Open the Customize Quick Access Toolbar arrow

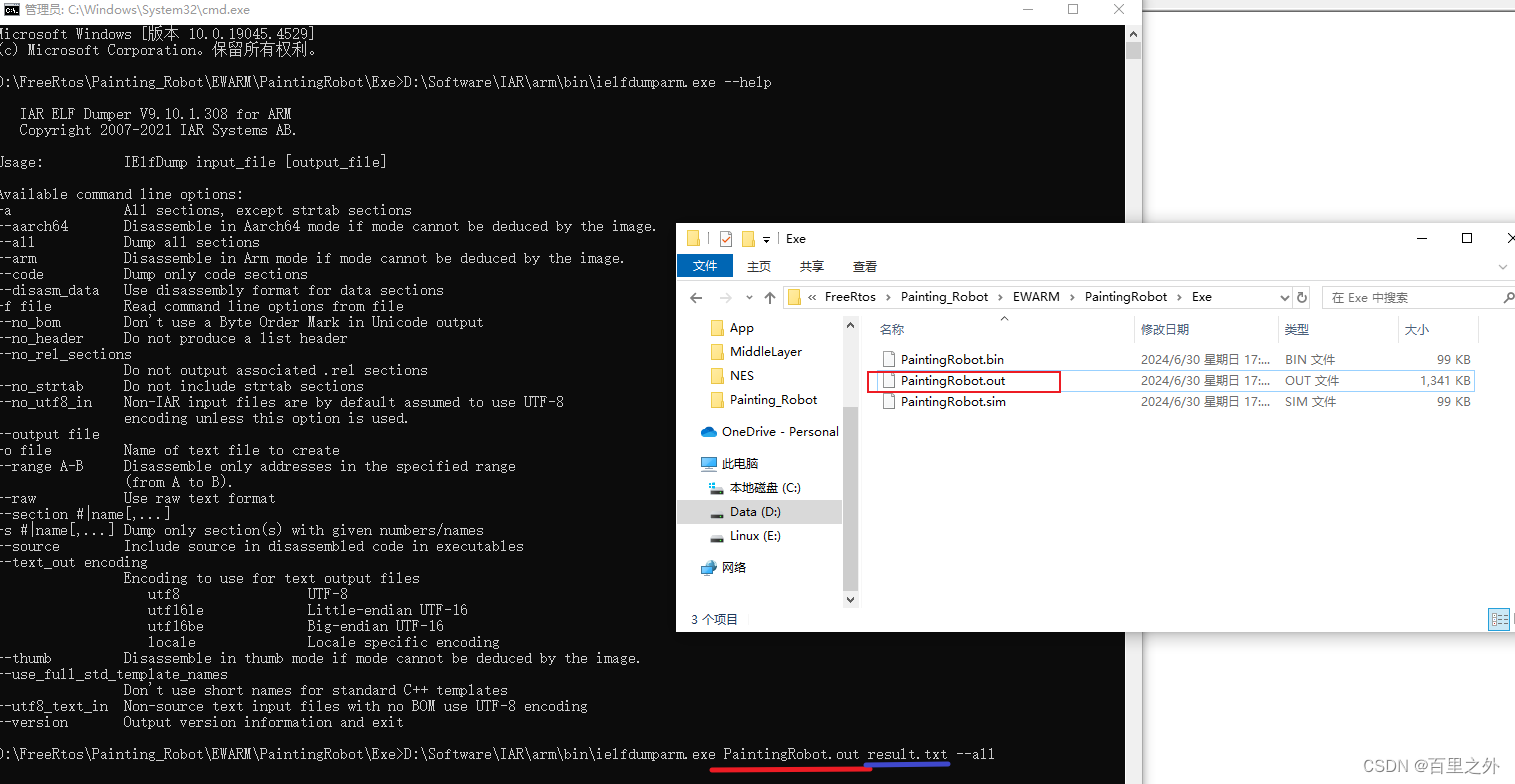pos(766,239)
